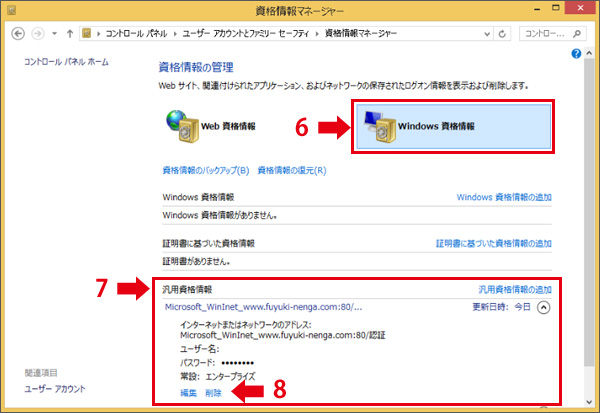600x413 pixels.
Task: Click the パスワード masked dots value
Action: pos(238,363)
